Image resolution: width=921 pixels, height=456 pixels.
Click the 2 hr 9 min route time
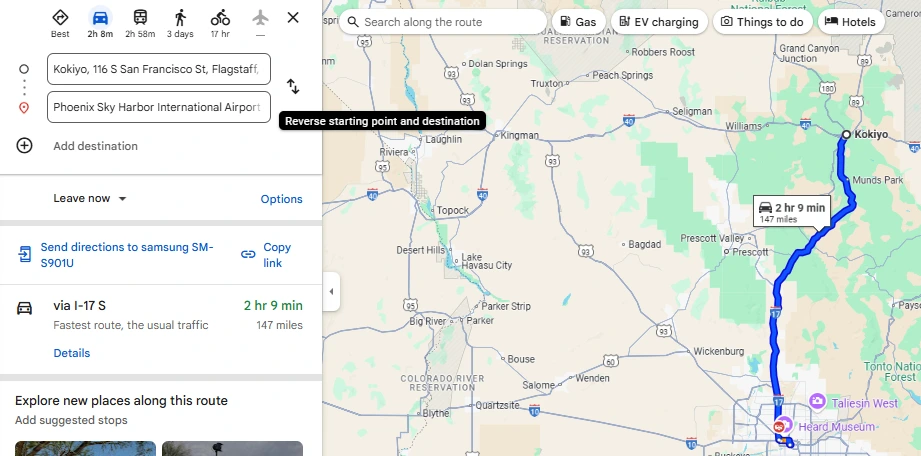pyautogui.click(x=273, y=306)
